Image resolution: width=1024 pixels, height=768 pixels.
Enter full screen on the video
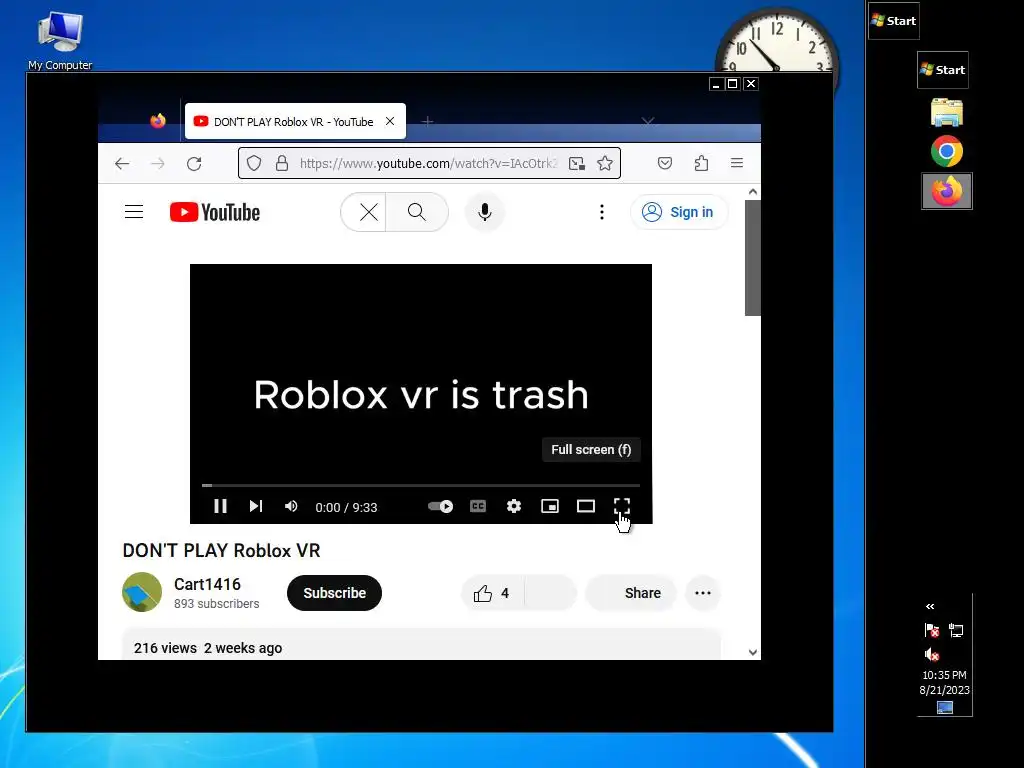(622, 506)
